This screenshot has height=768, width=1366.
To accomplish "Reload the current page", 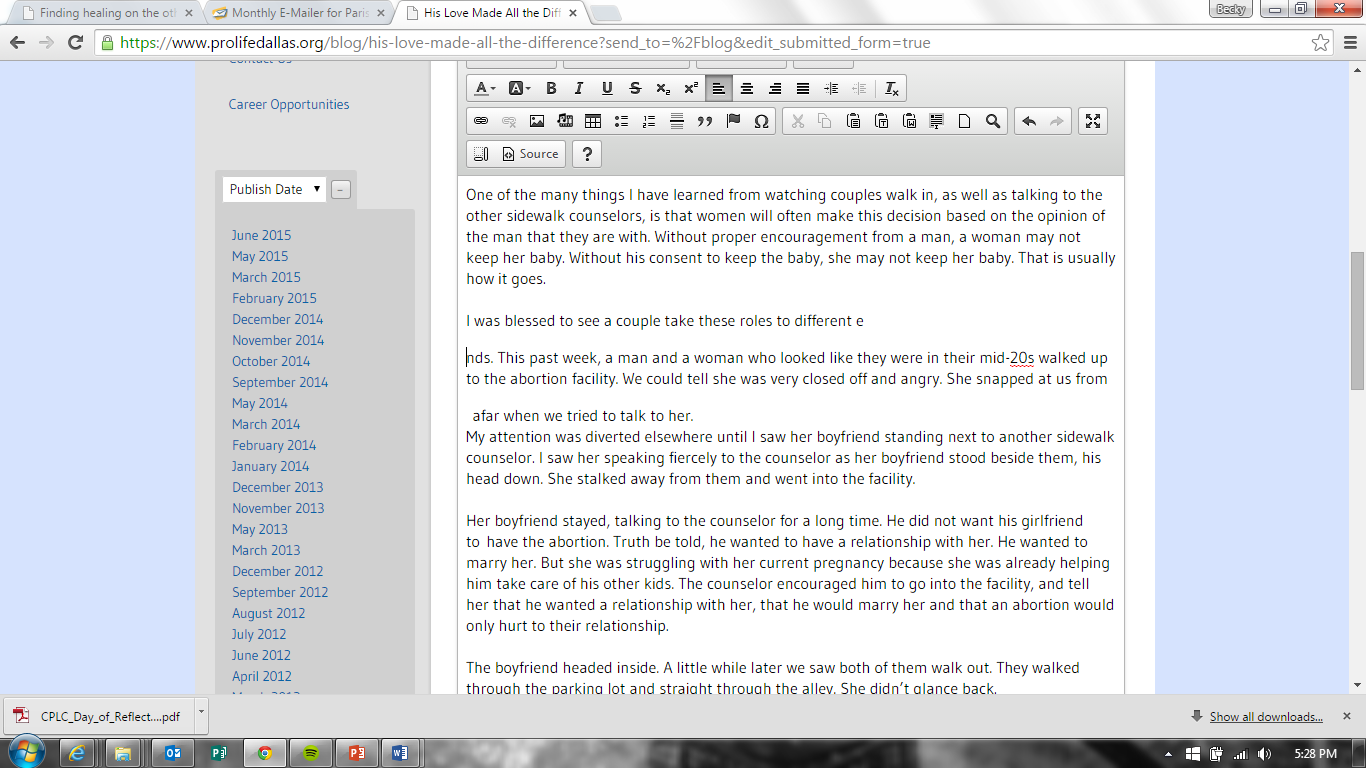I will [75, 43].
